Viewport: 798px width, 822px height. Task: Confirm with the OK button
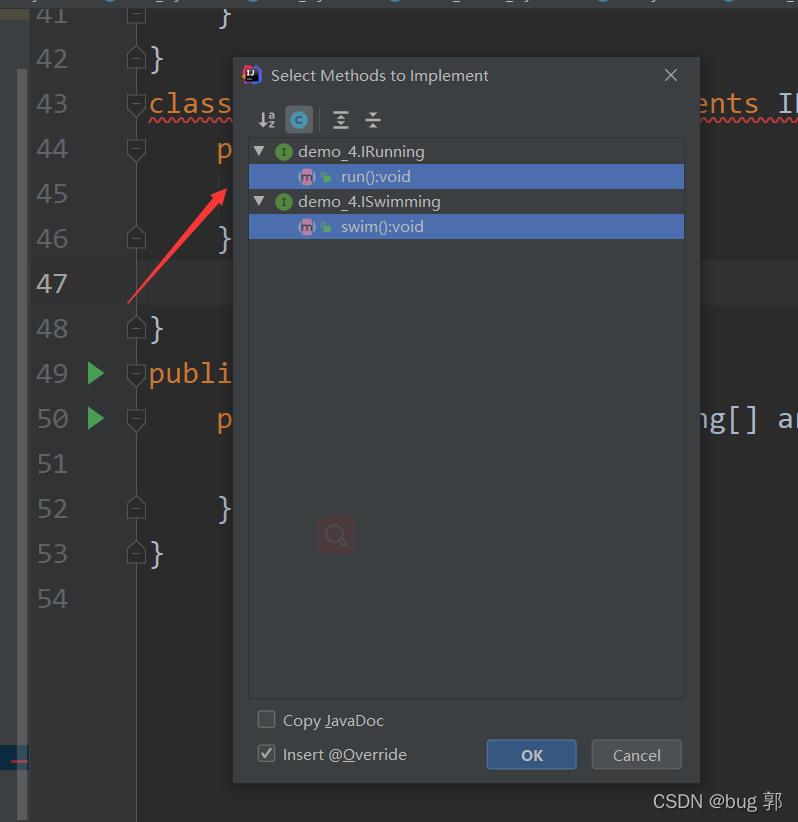tap(532, 755)
